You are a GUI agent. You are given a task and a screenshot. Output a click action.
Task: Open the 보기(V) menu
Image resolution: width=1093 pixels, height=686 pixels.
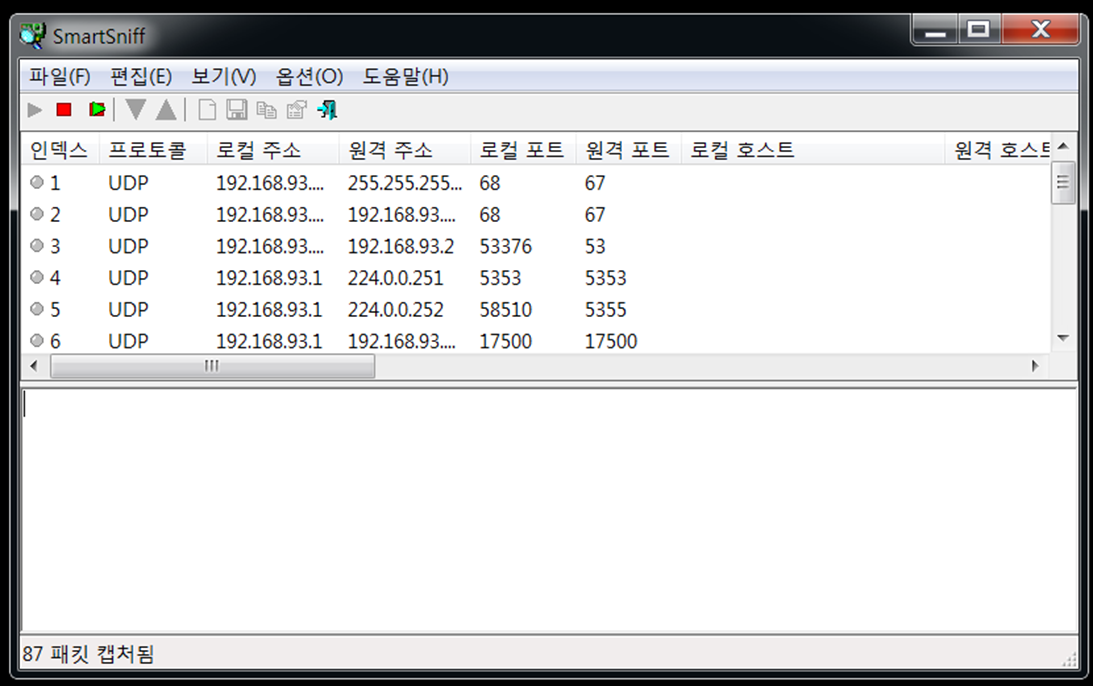(x=224, y=76)
